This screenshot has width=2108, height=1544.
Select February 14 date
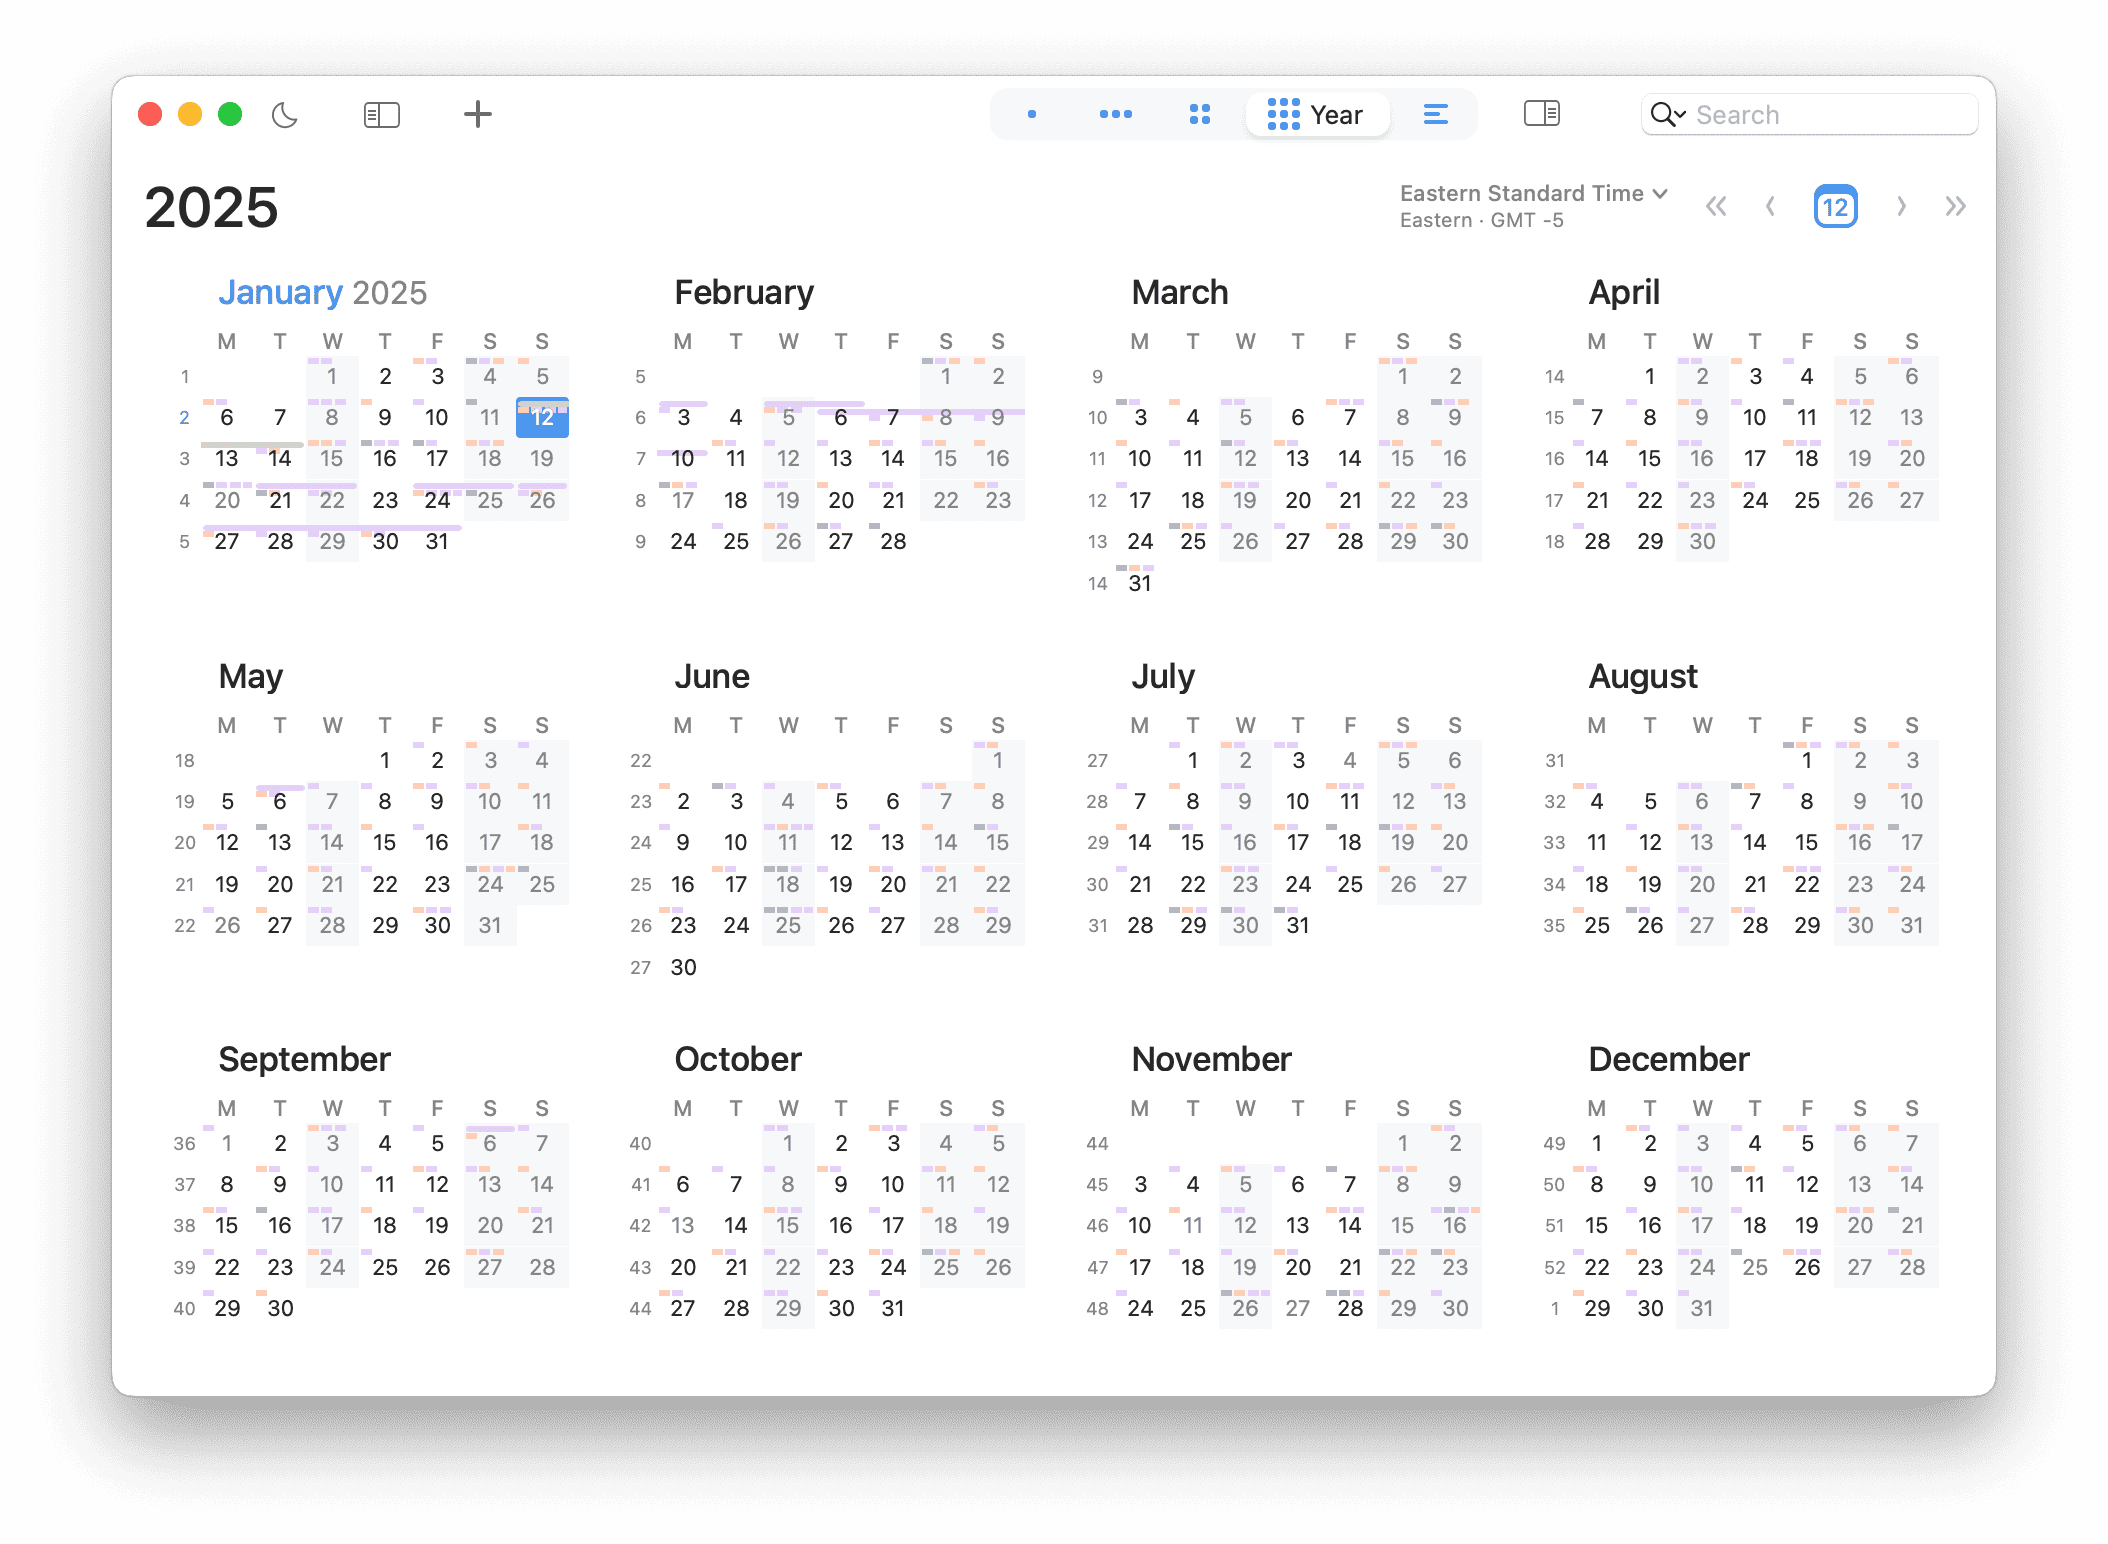[893, 458]
